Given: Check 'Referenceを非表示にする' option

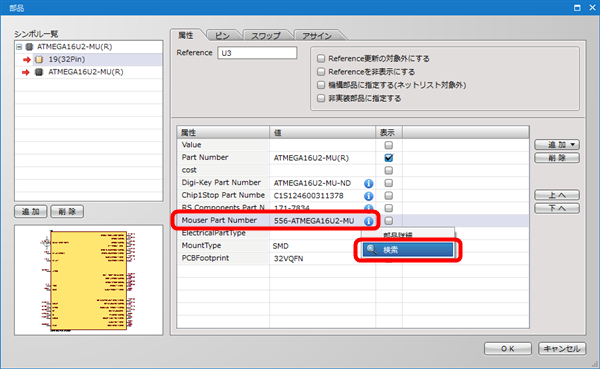Looking at the screenshot, I should tap(321, 72).
